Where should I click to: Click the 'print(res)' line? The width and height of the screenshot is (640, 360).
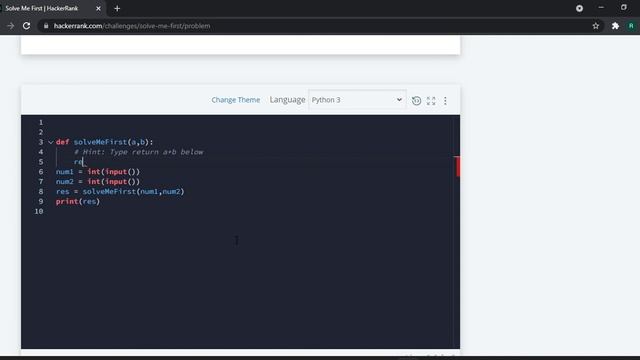78,201
